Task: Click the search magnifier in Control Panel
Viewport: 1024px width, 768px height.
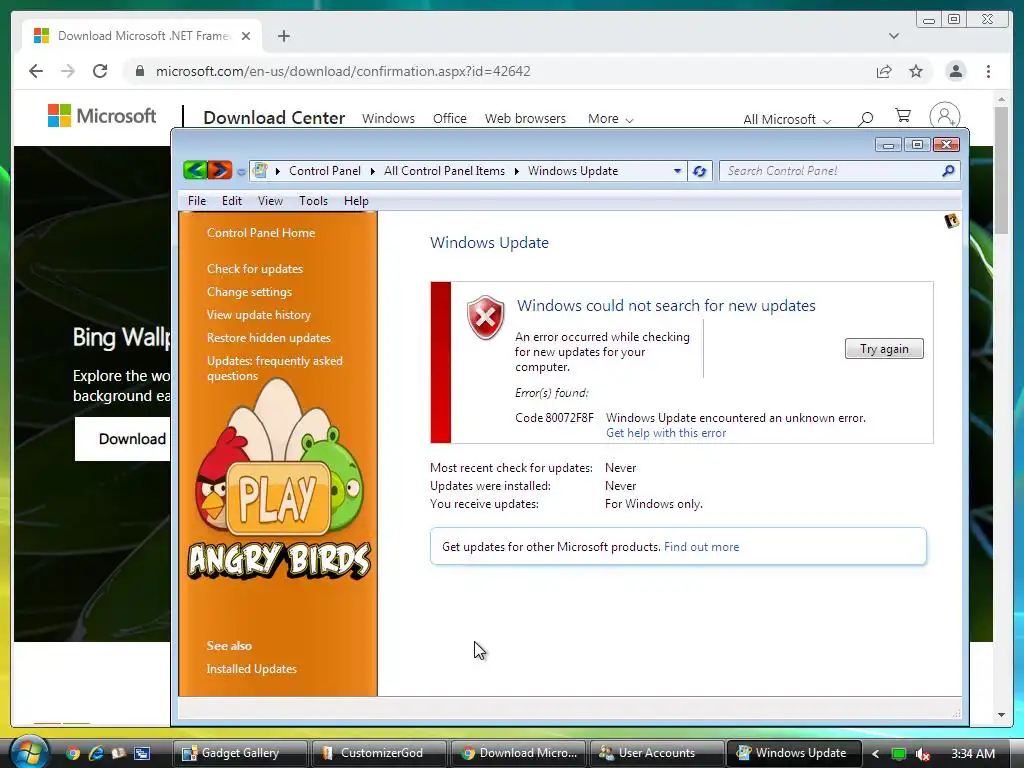Action: pyautogui.click(x=948, y=171)
